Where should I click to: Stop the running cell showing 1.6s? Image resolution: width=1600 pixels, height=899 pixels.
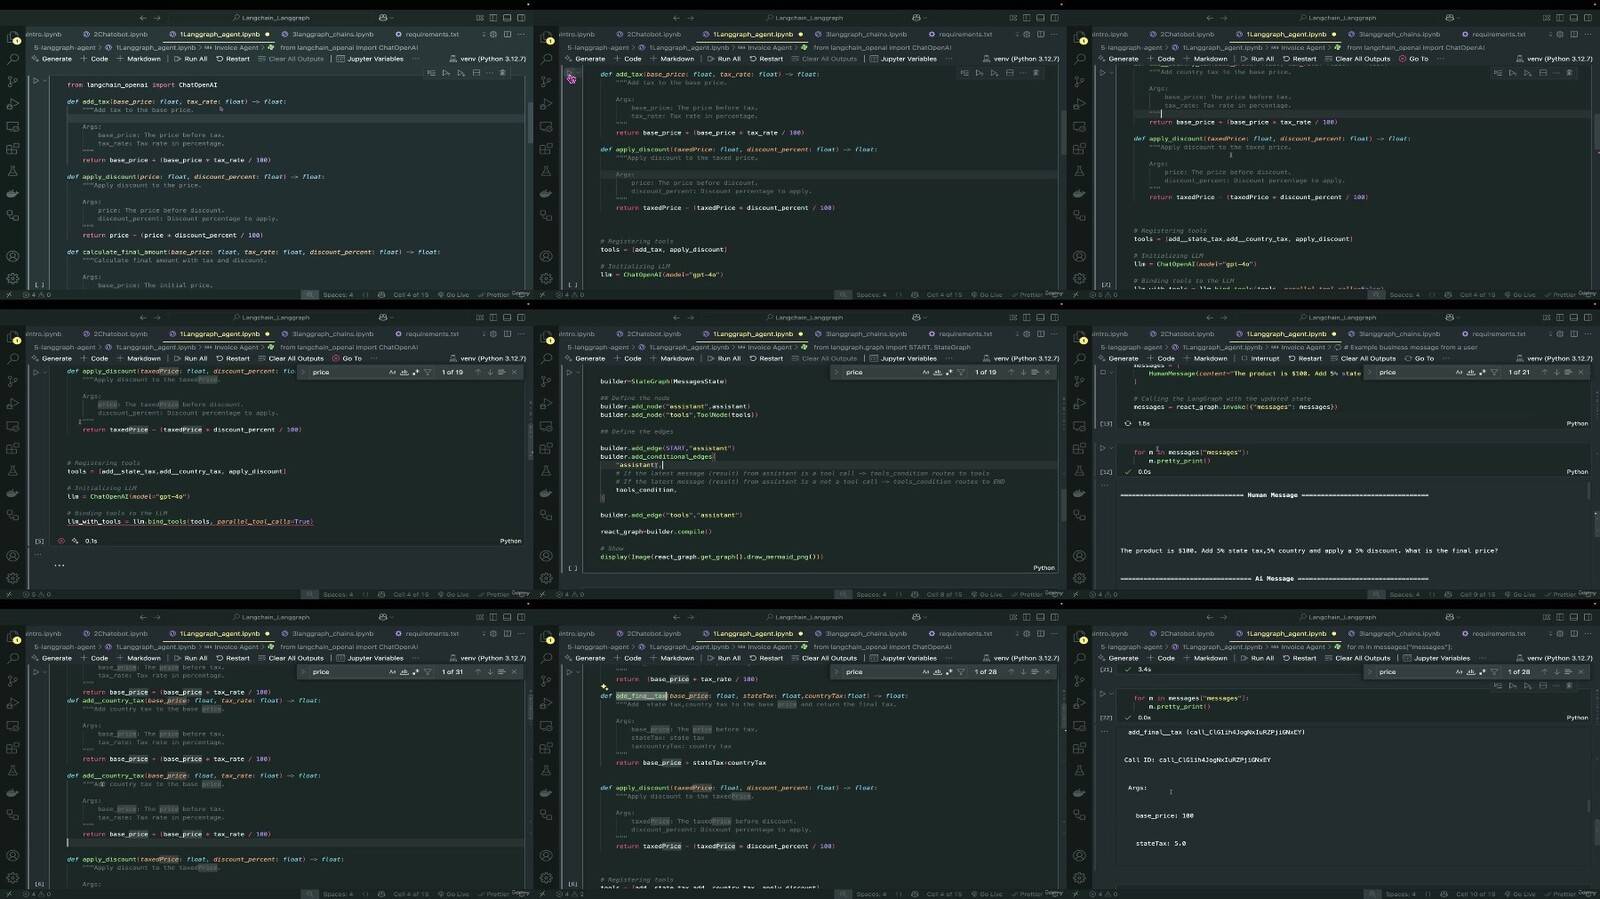coord(1103,372)
